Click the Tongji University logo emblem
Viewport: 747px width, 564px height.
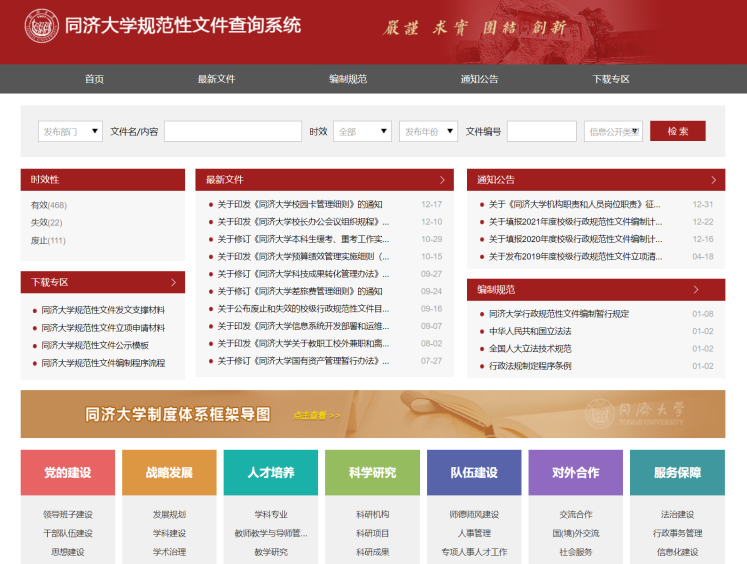click(x=41, y=26)
